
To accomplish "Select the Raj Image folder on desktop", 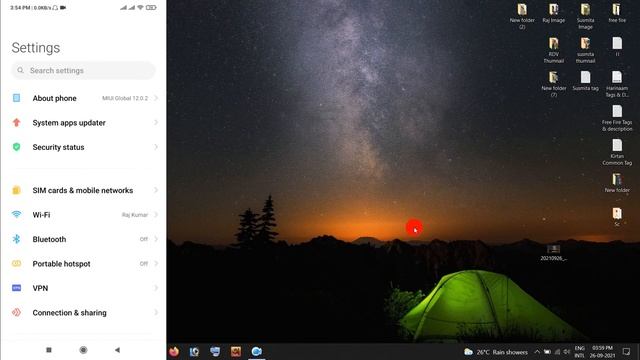I will point(553,13).
